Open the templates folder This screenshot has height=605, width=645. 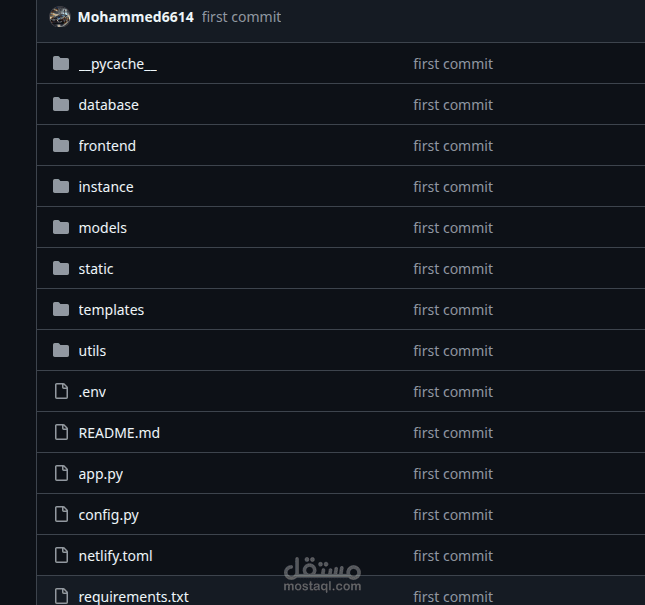pos(111,310)
